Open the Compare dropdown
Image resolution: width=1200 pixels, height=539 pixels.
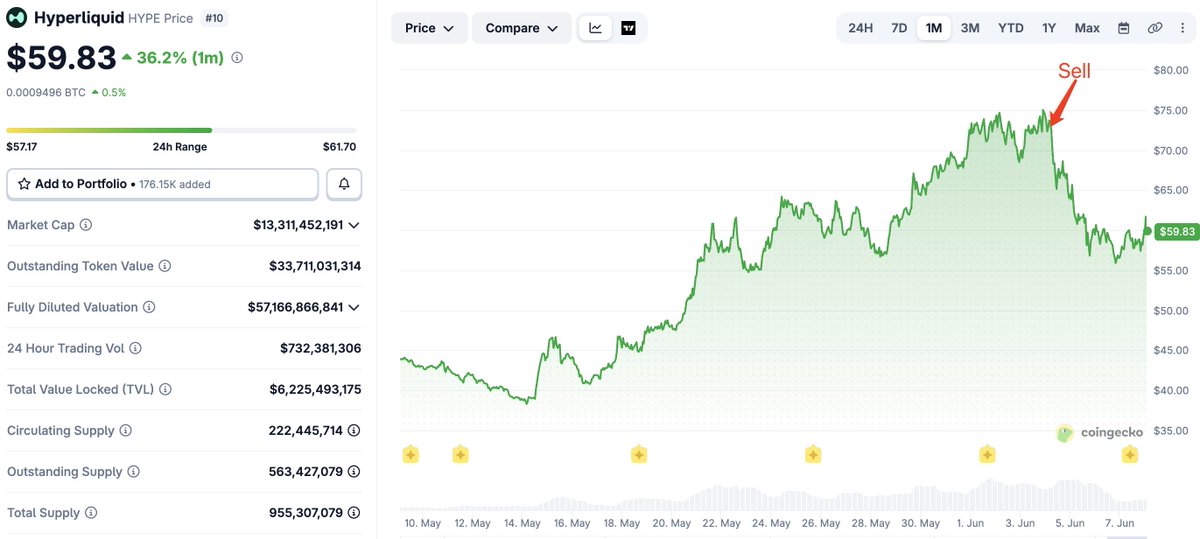[521, 28]
